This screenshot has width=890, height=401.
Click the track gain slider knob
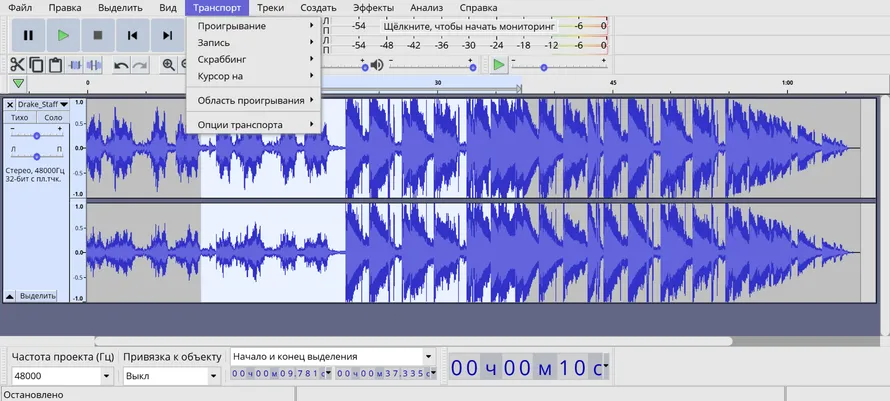[37, 135]
